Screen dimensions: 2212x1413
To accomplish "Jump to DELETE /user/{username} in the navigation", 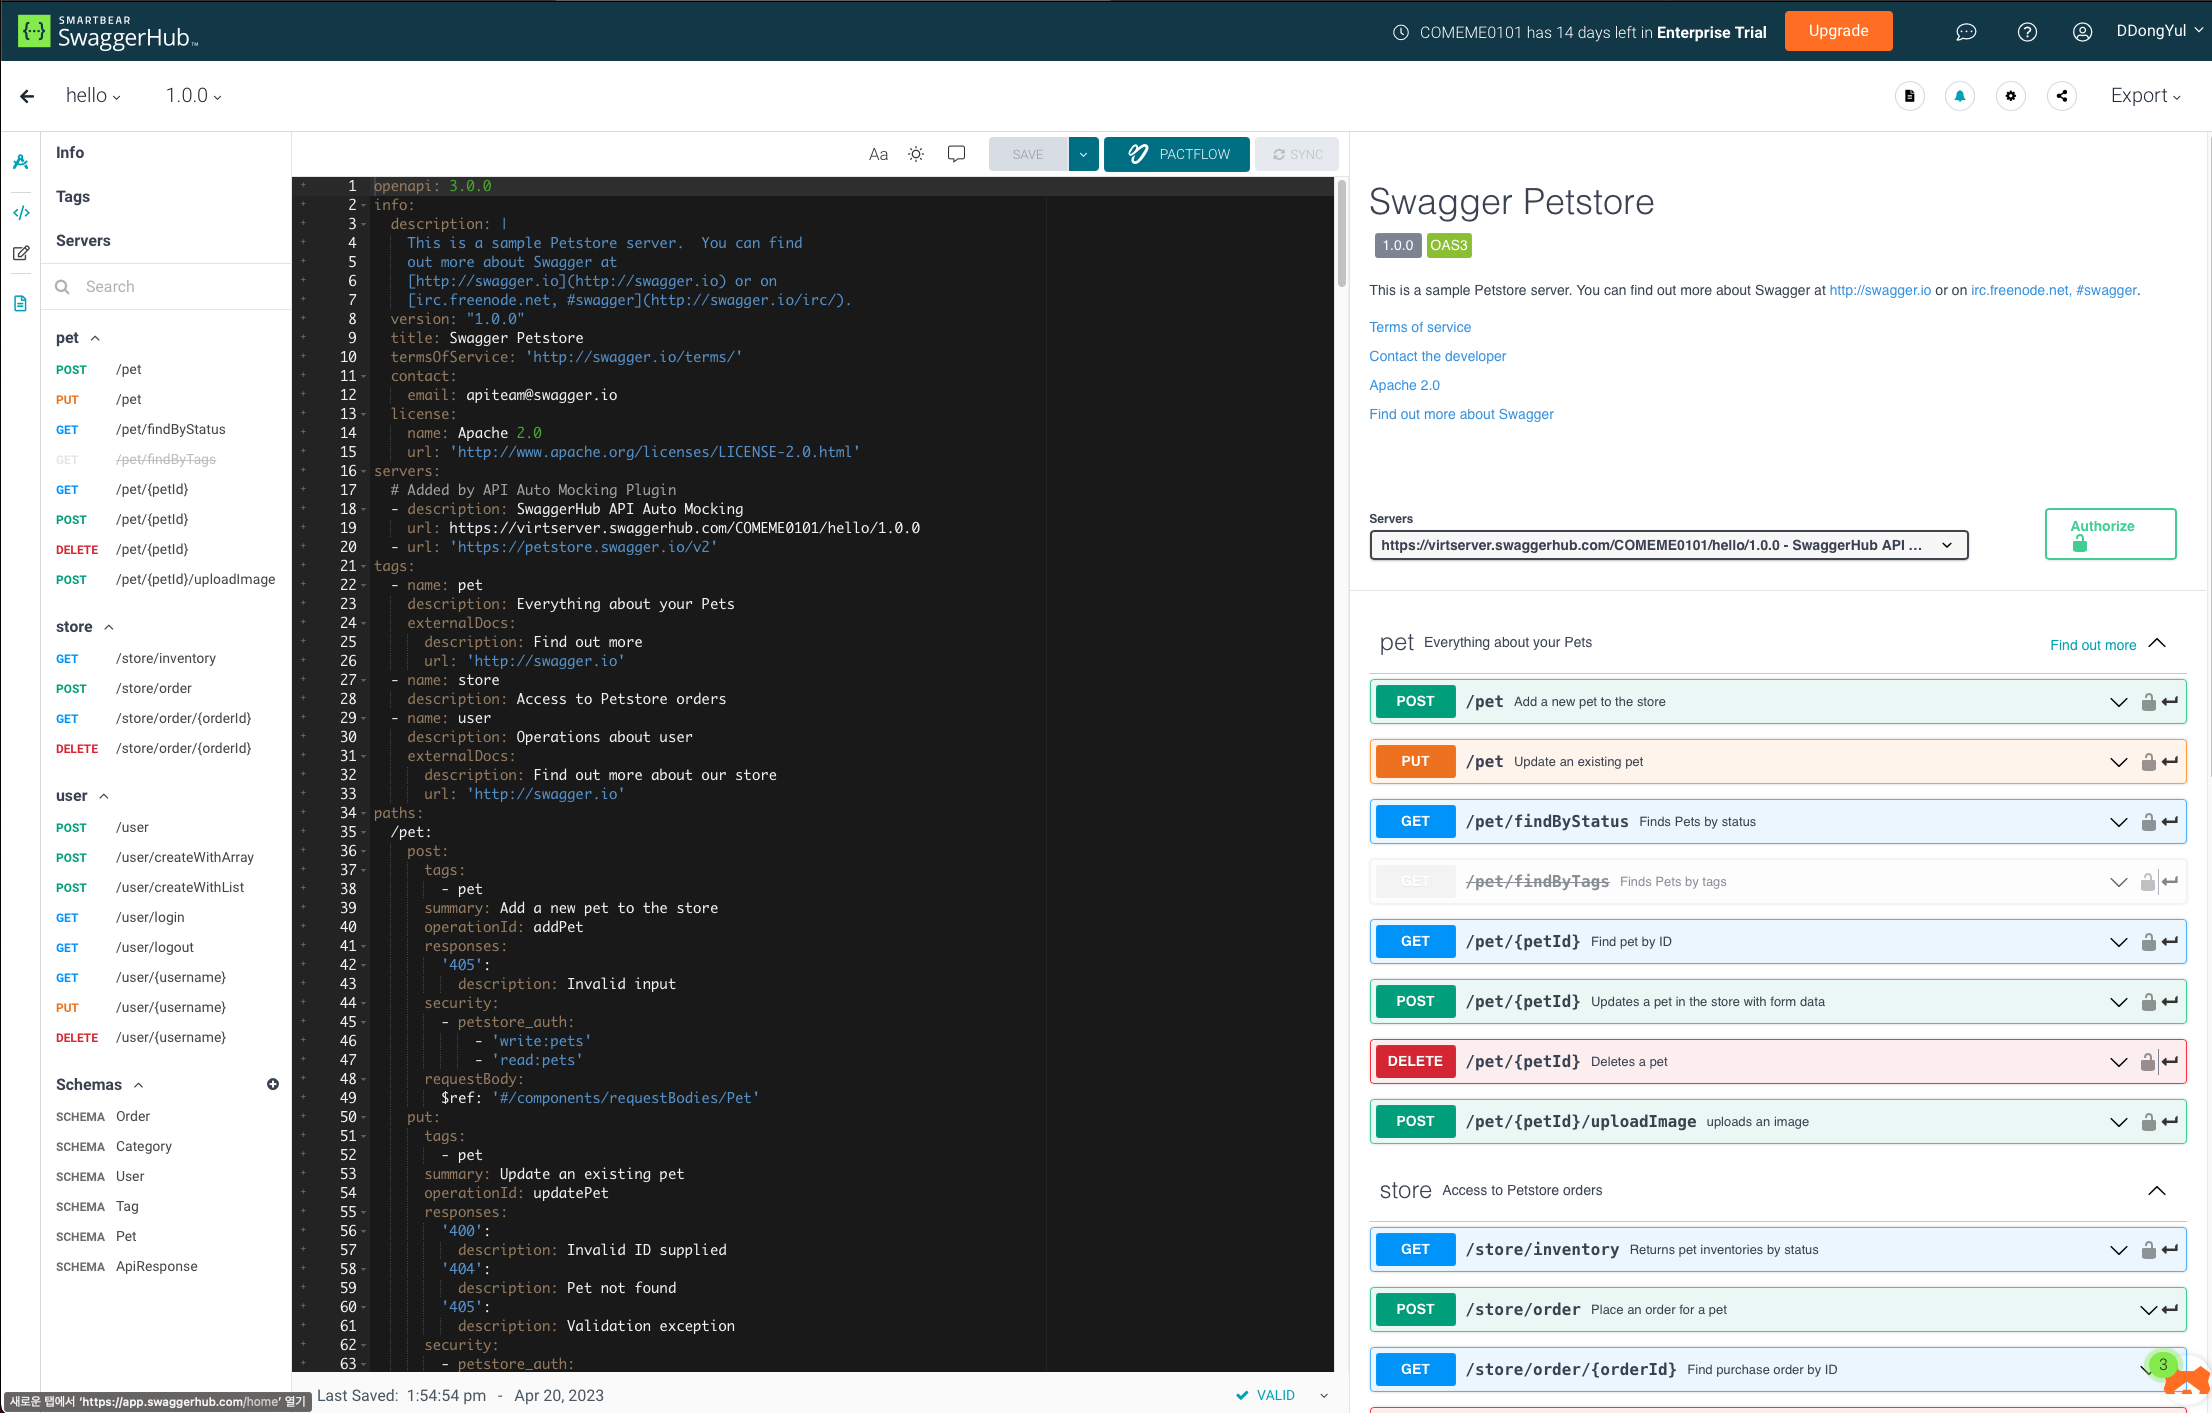I will click(141, 1038).
